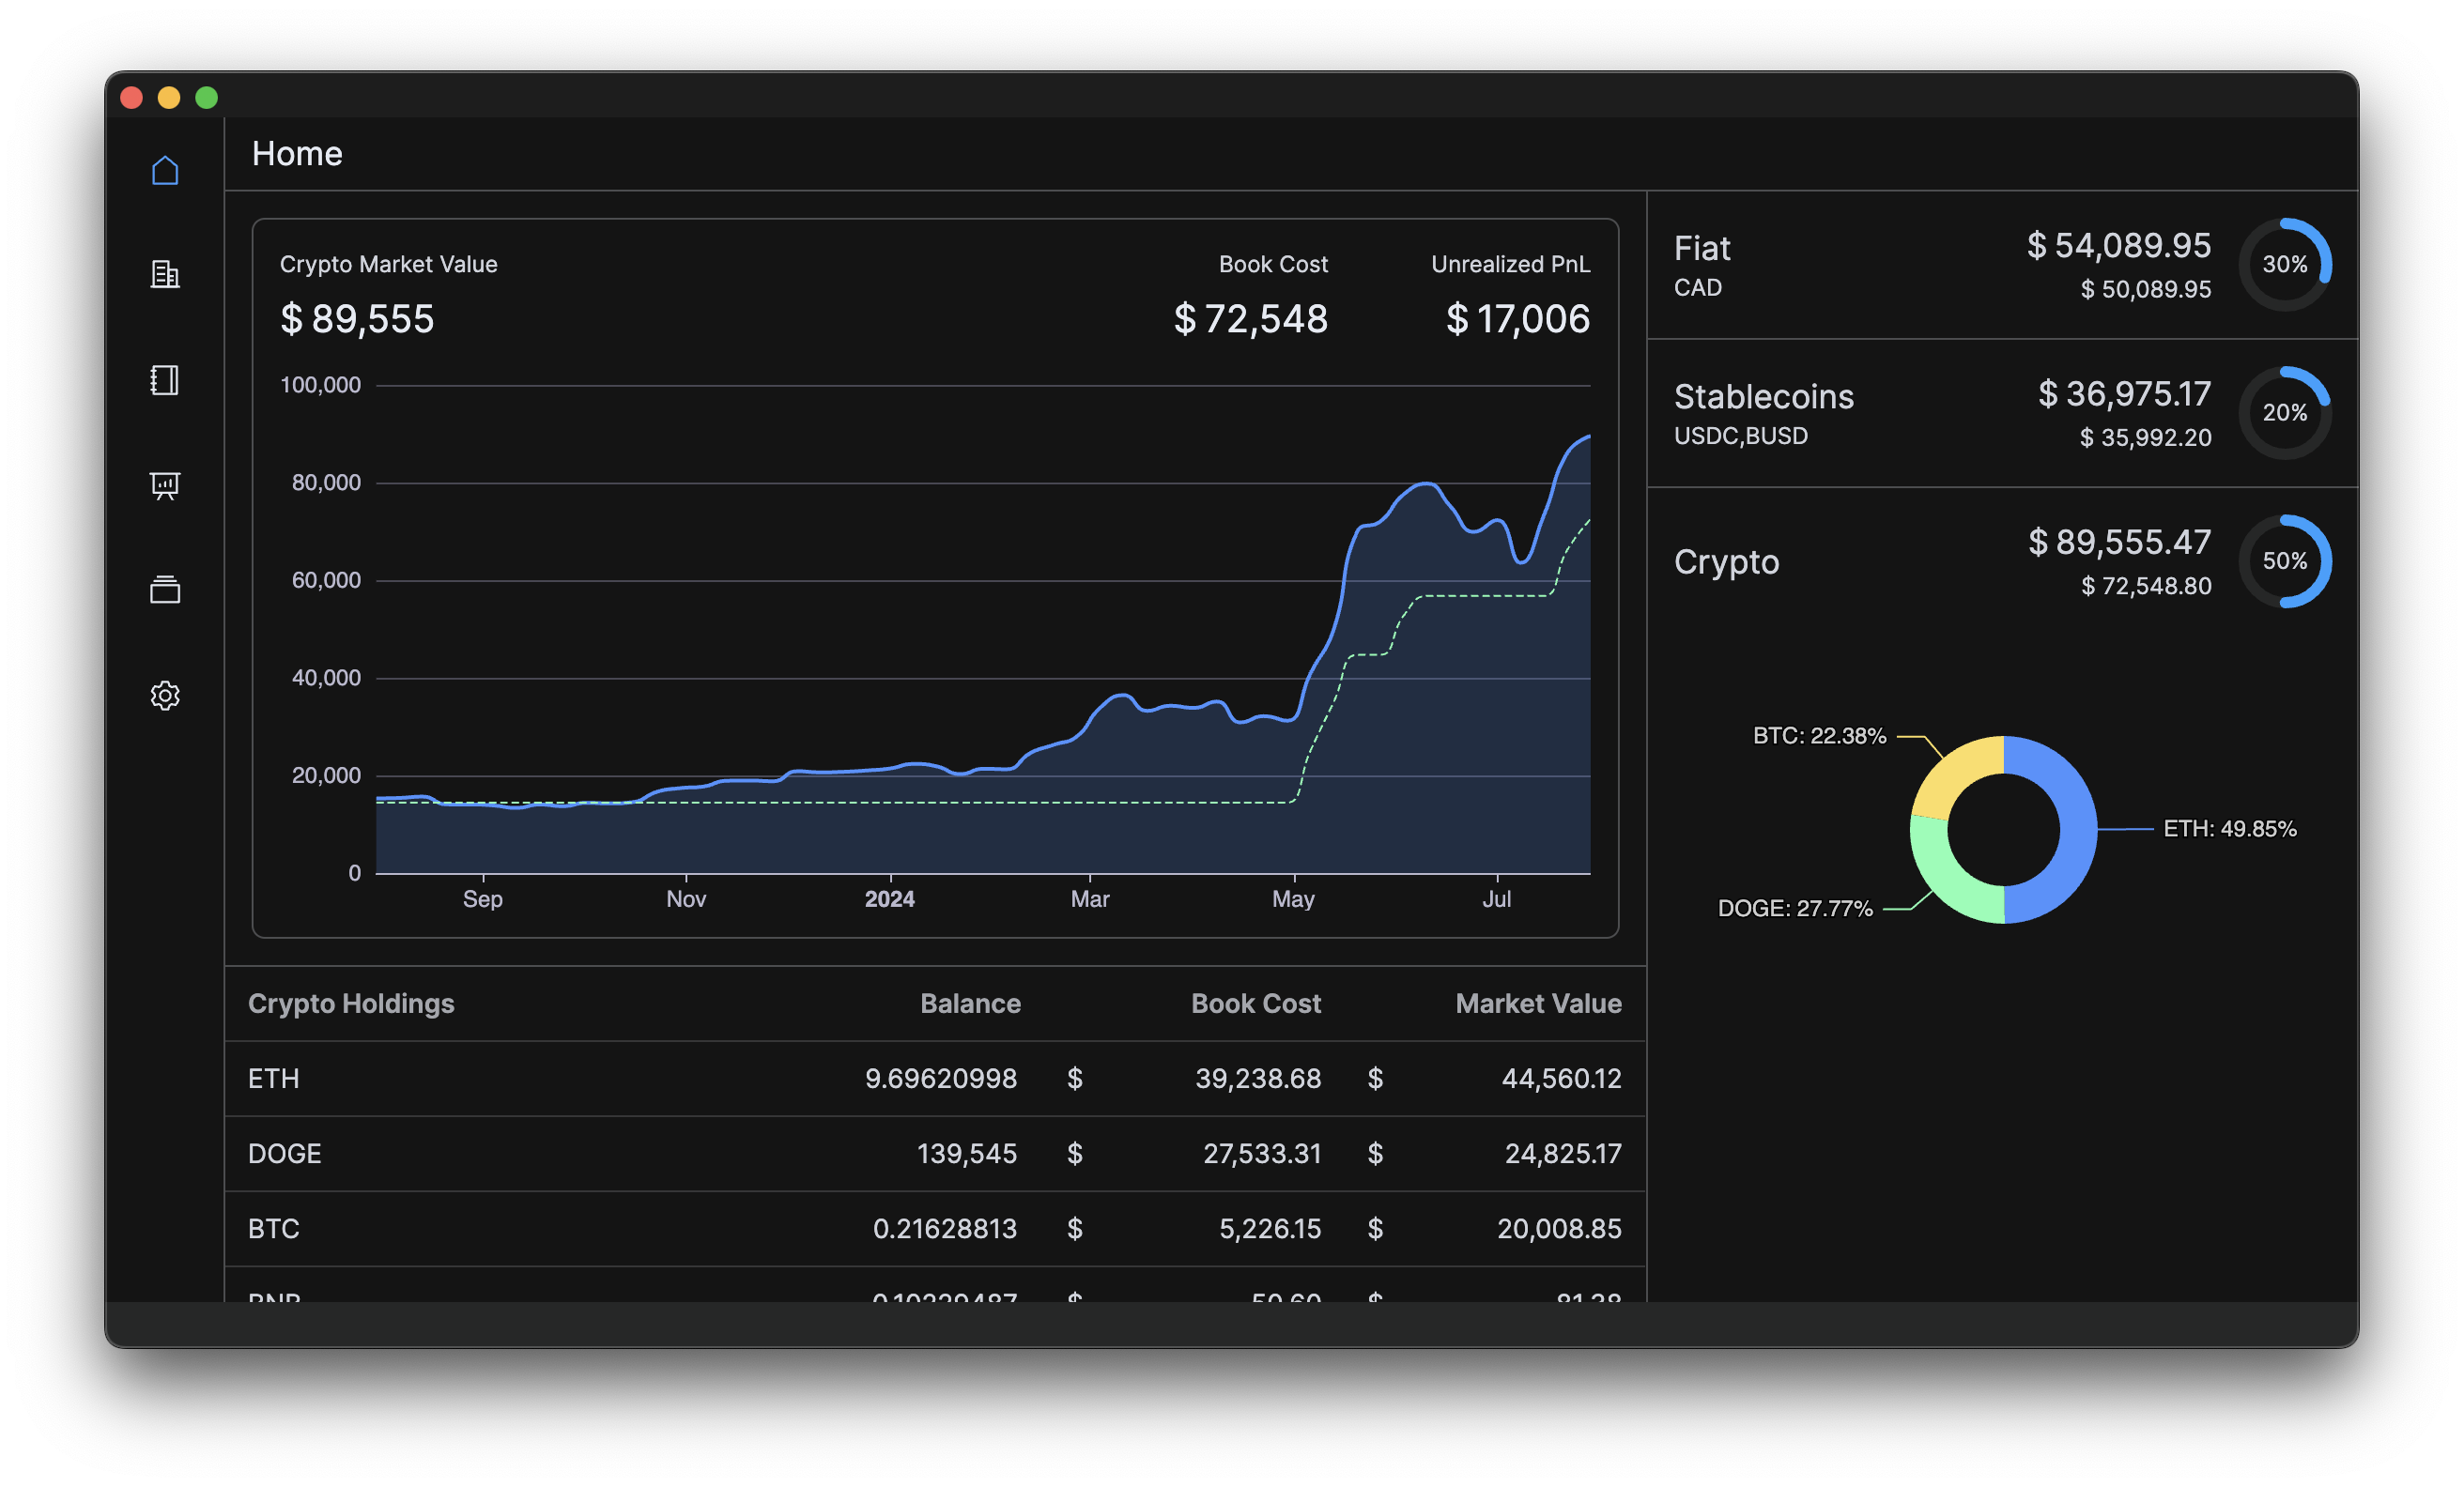Click the ETH: 49.85% chart label
The height and width of the screenshot is (1487, 2464).
2229,829
